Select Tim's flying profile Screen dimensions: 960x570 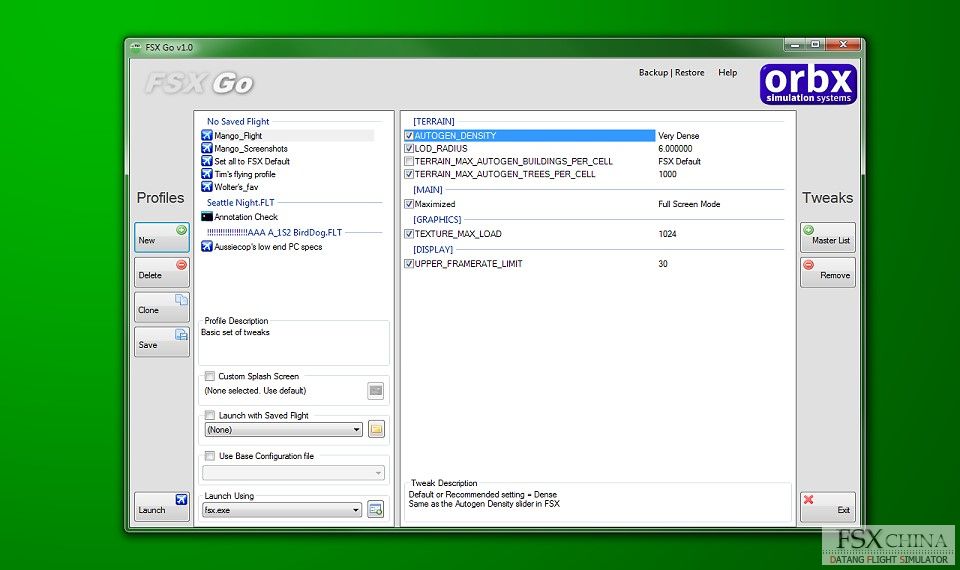245,174
